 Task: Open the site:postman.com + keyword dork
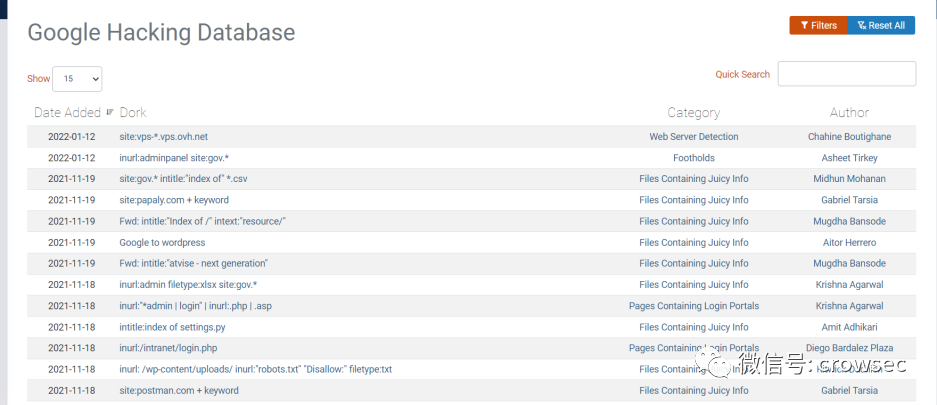point(179,391)
